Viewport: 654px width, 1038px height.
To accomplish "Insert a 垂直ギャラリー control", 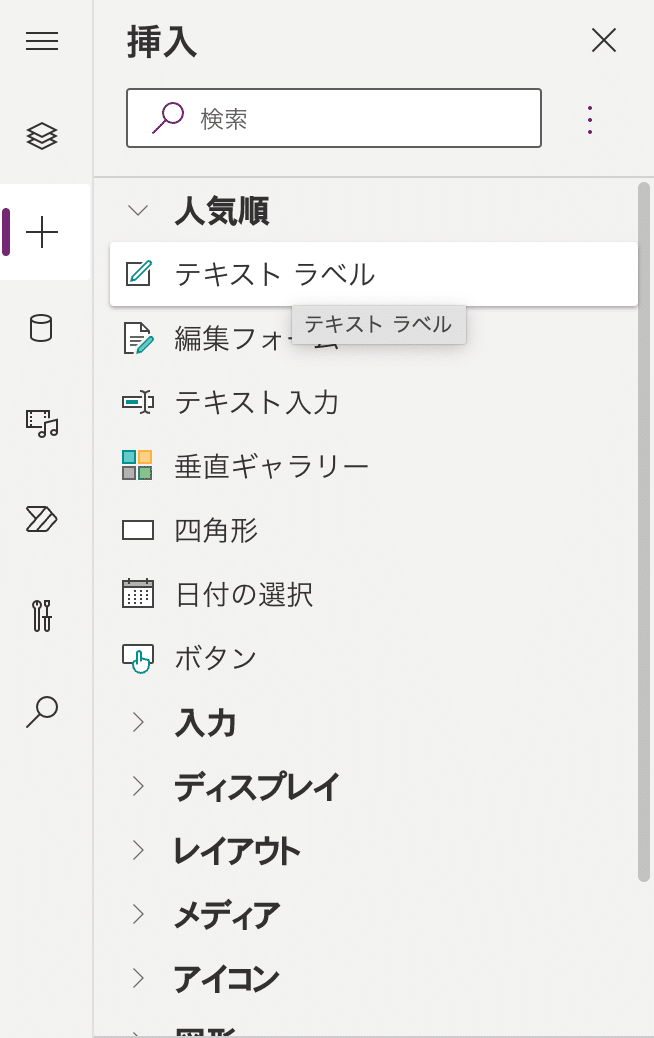I will pyautogui.click(x=271, y=465).
